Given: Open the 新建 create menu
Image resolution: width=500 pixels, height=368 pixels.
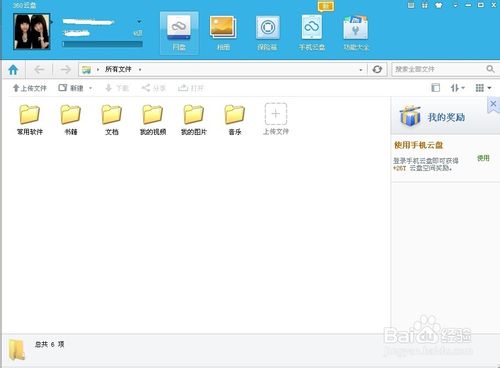Looking at the screenshot, I should 75,88.
